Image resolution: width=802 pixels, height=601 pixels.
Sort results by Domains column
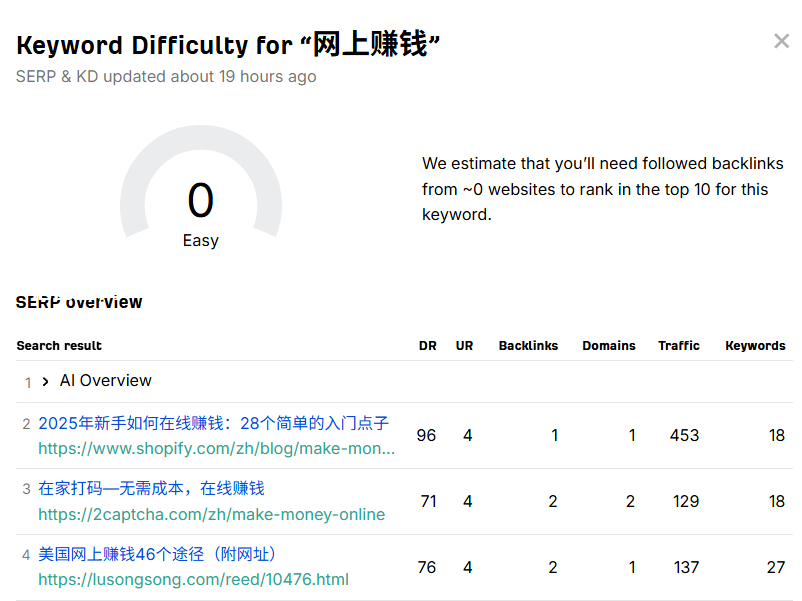[609, 345]
